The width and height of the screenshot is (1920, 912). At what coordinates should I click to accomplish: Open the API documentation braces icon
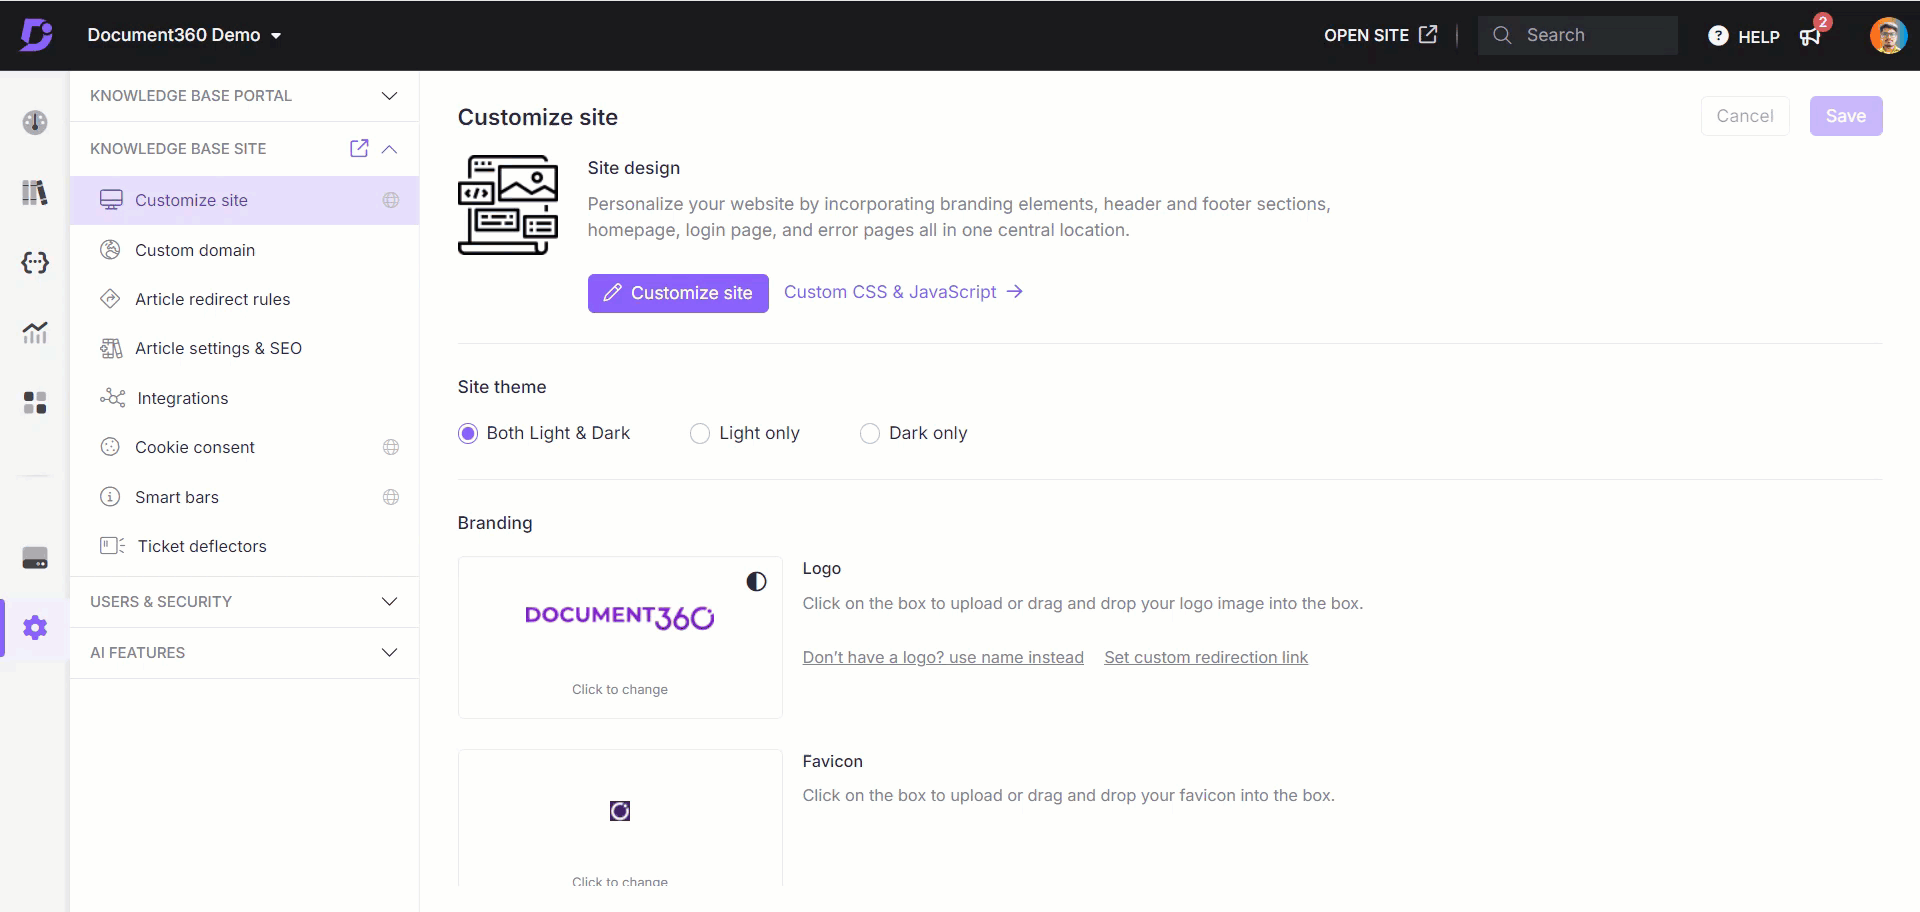[35, 262]
